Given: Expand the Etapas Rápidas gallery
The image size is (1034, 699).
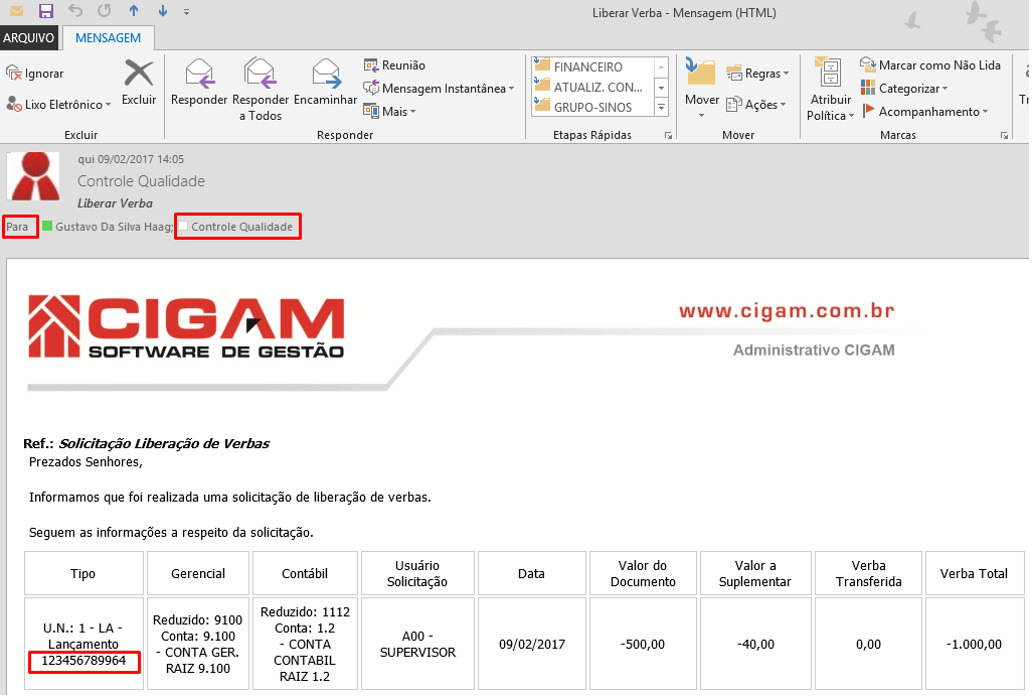Looking at the screenshot, I should pyautogui.click(x=661, y=107).
